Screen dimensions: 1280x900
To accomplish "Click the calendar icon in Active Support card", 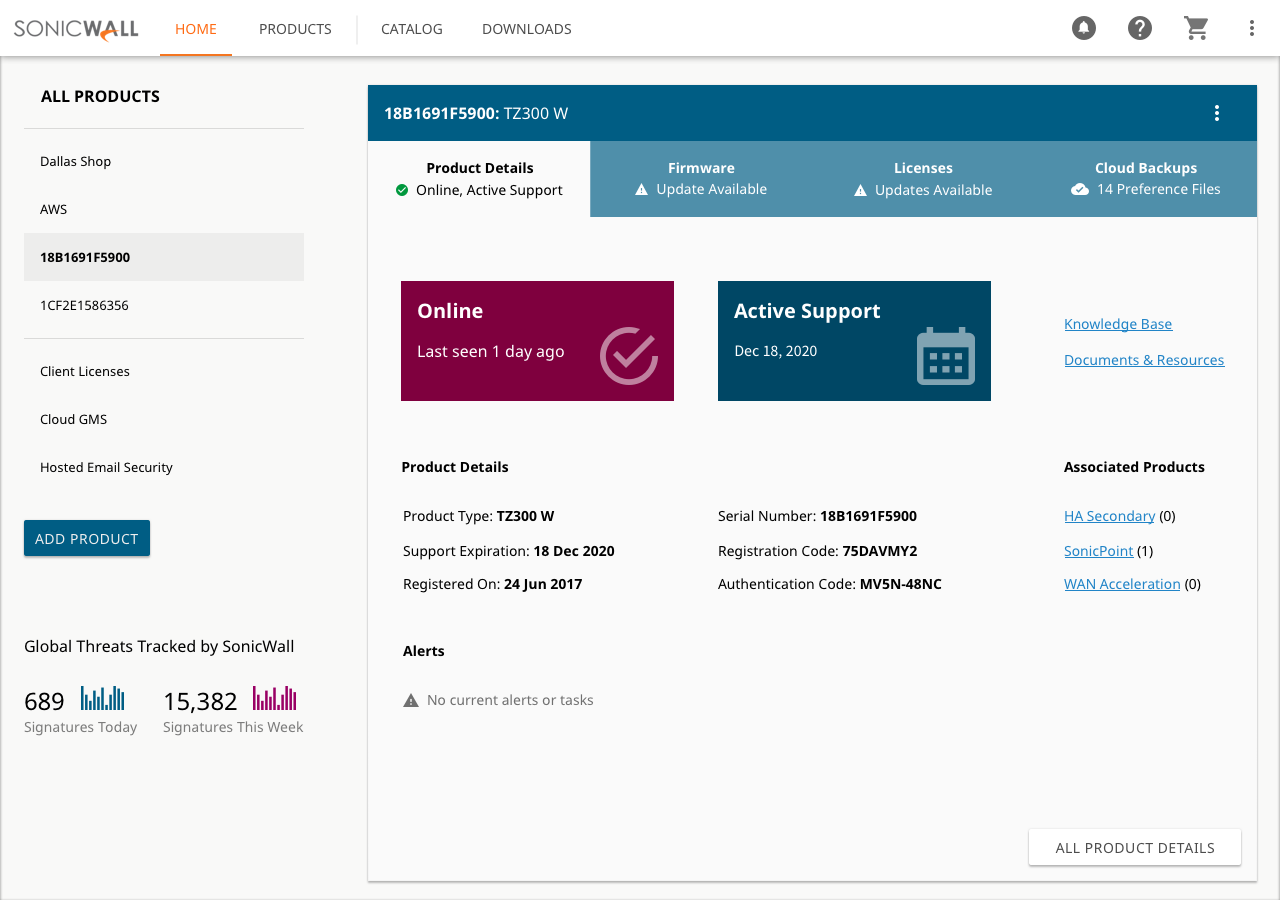I will point(946,355).
